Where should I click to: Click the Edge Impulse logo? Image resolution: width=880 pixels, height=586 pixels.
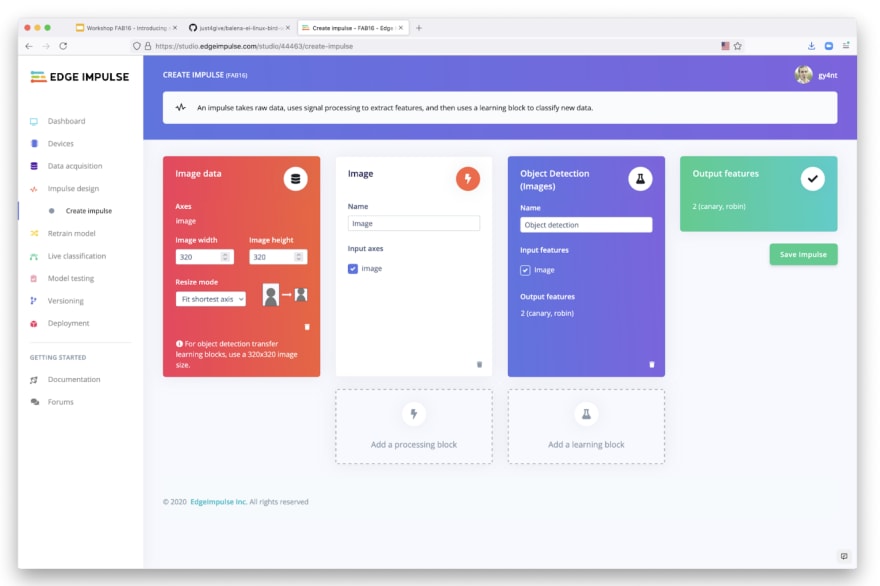tap(79, 77)
